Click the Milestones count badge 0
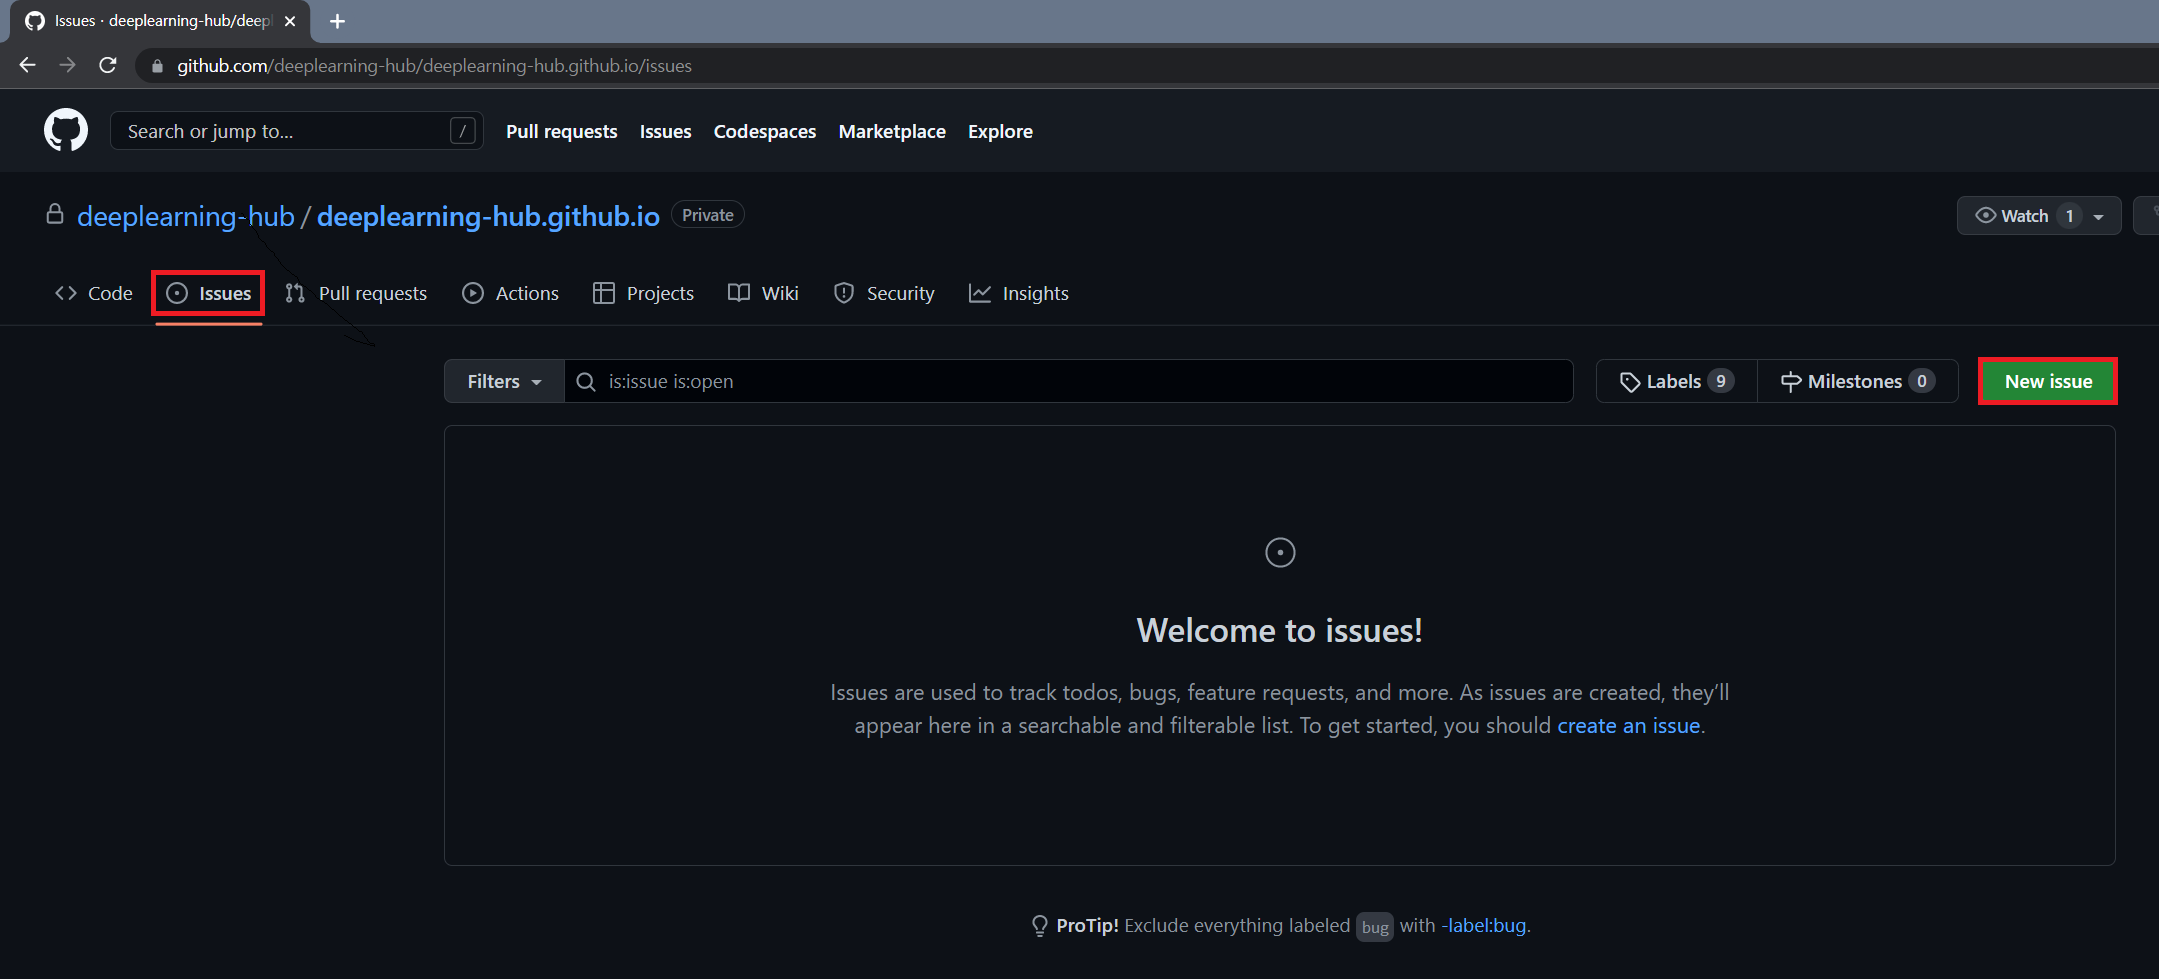2159x979 pixels. click(x=1922, y=381)
